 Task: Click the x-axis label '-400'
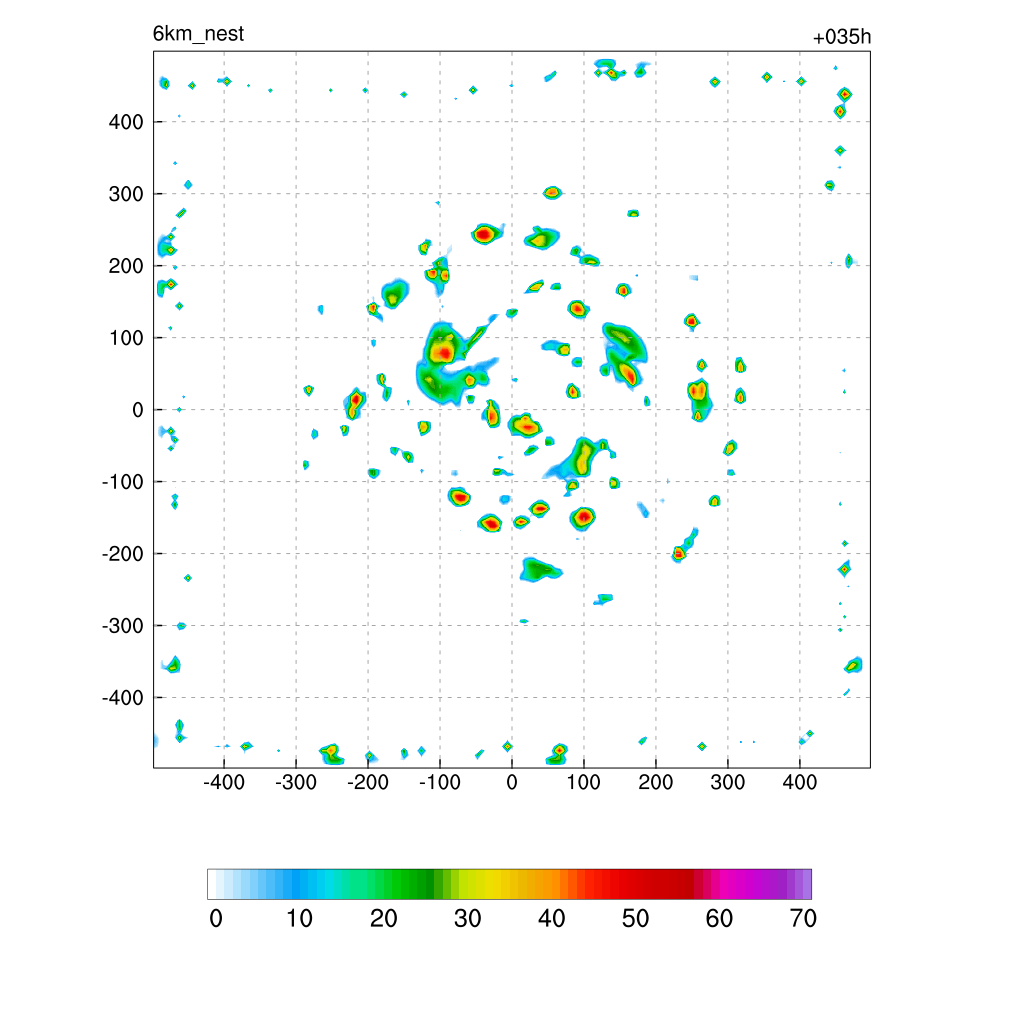[224, 782]
